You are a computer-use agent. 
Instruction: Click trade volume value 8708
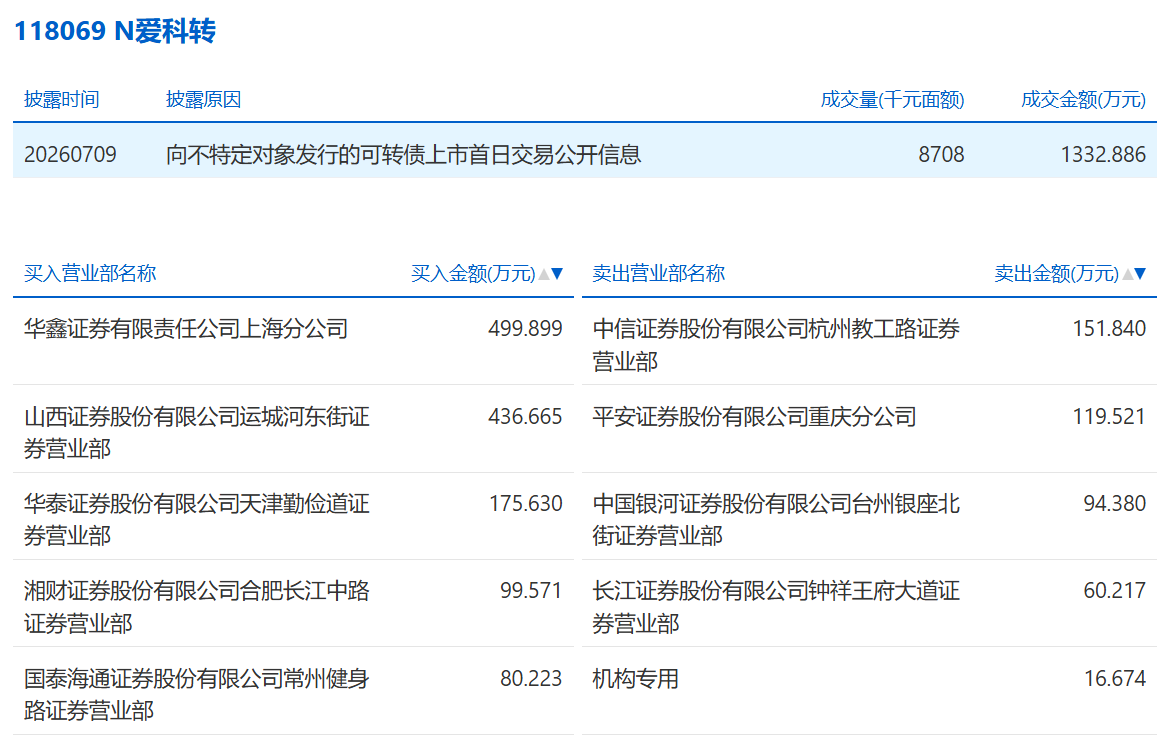tap(941, 155)
